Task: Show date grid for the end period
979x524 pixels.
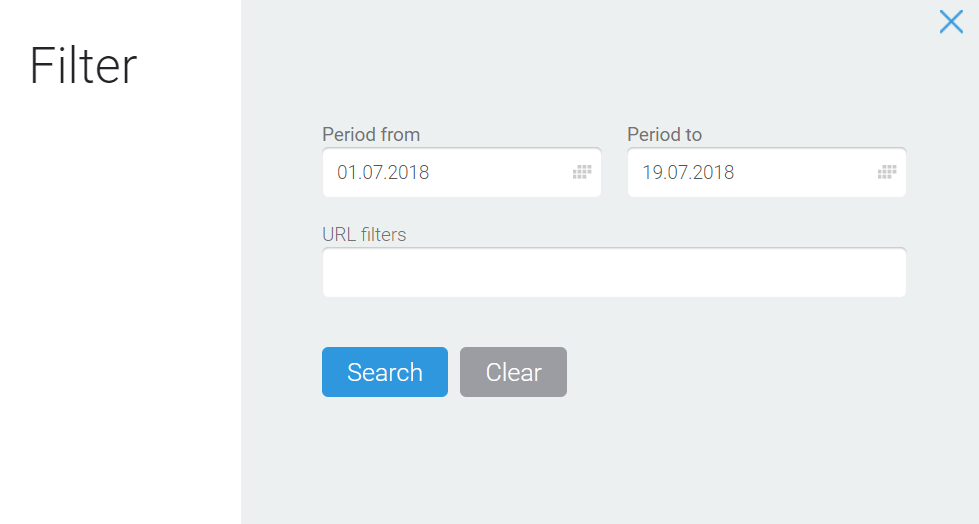Action: (x=887, y=172)
